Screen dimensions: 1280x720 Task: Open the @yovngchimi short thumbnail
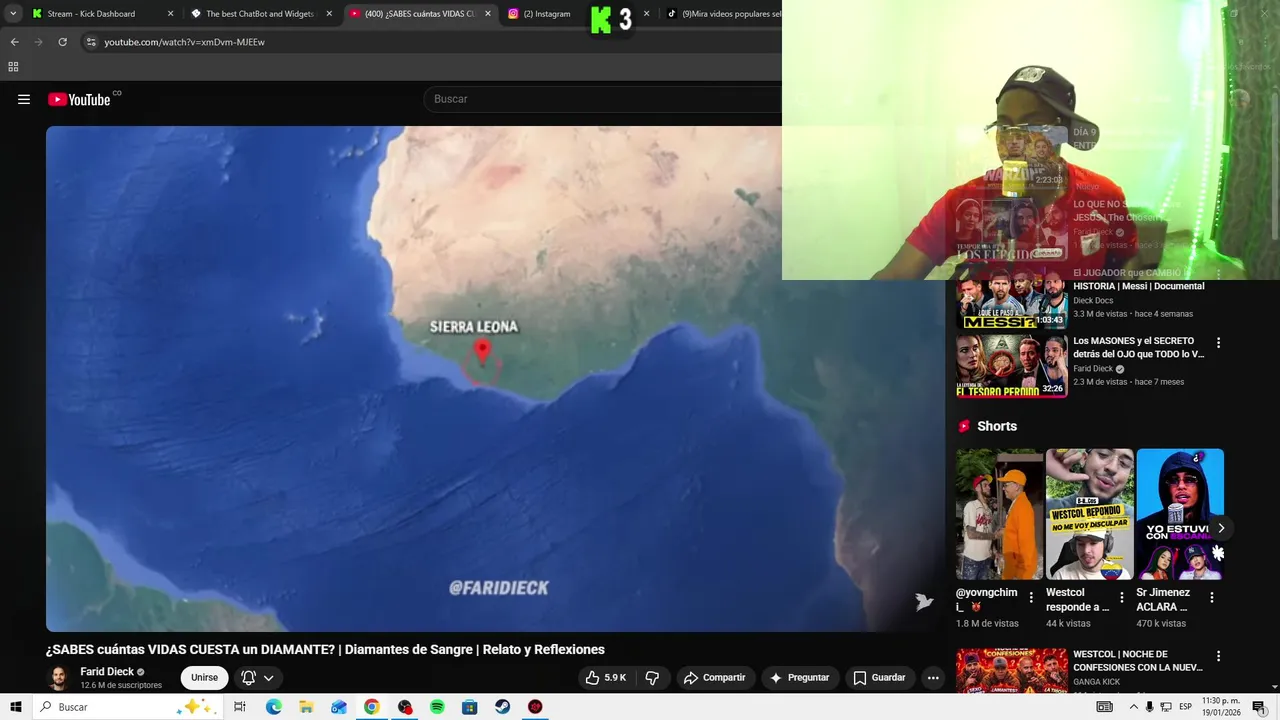[999, 514]
